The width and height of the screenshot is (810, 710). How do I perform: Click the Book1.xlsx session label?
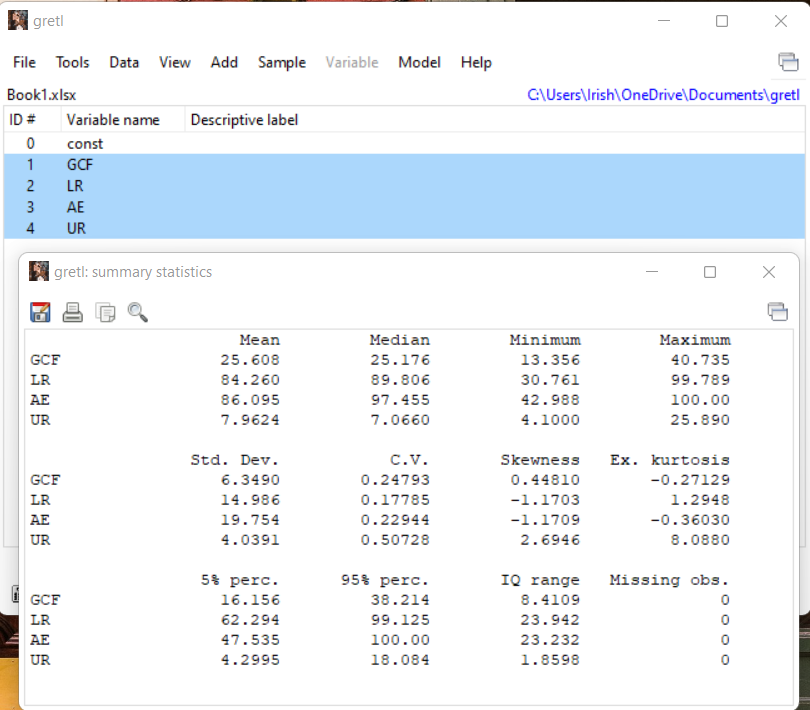pyautogui.click(x=41, y=94)
